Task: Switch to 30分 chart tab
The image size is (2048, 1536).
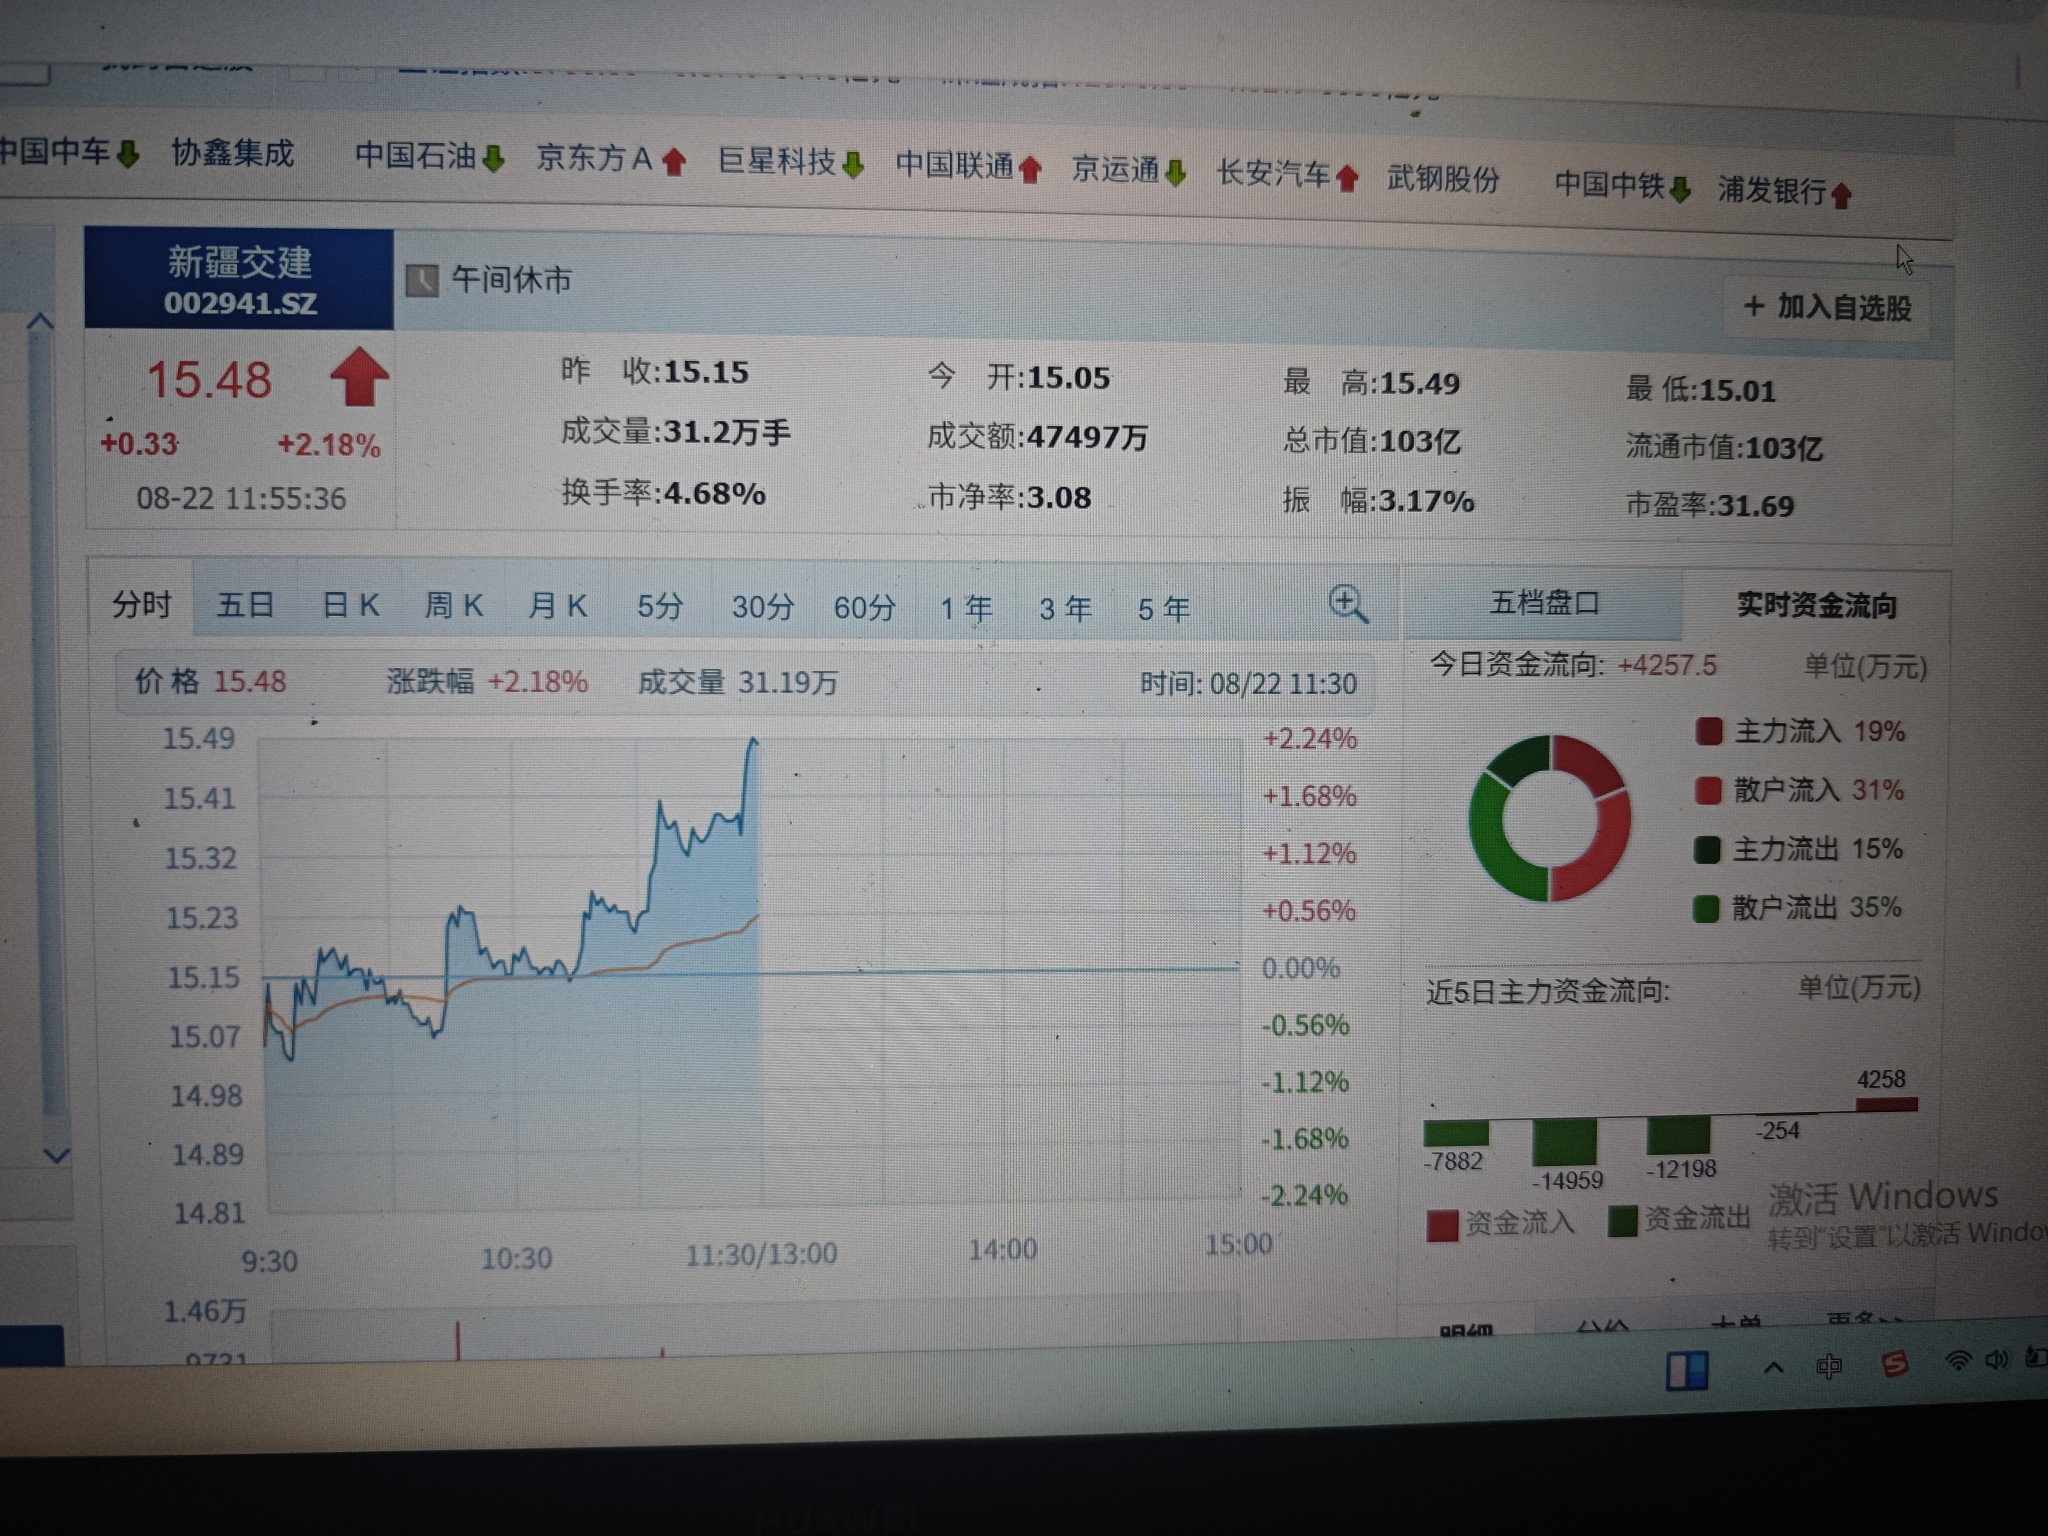Action: click(x=763, y=607)
